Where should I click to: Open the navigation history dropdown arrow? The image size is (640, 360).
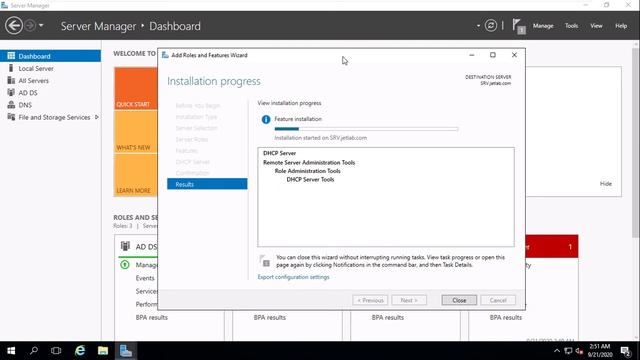(x=41, y=26)
